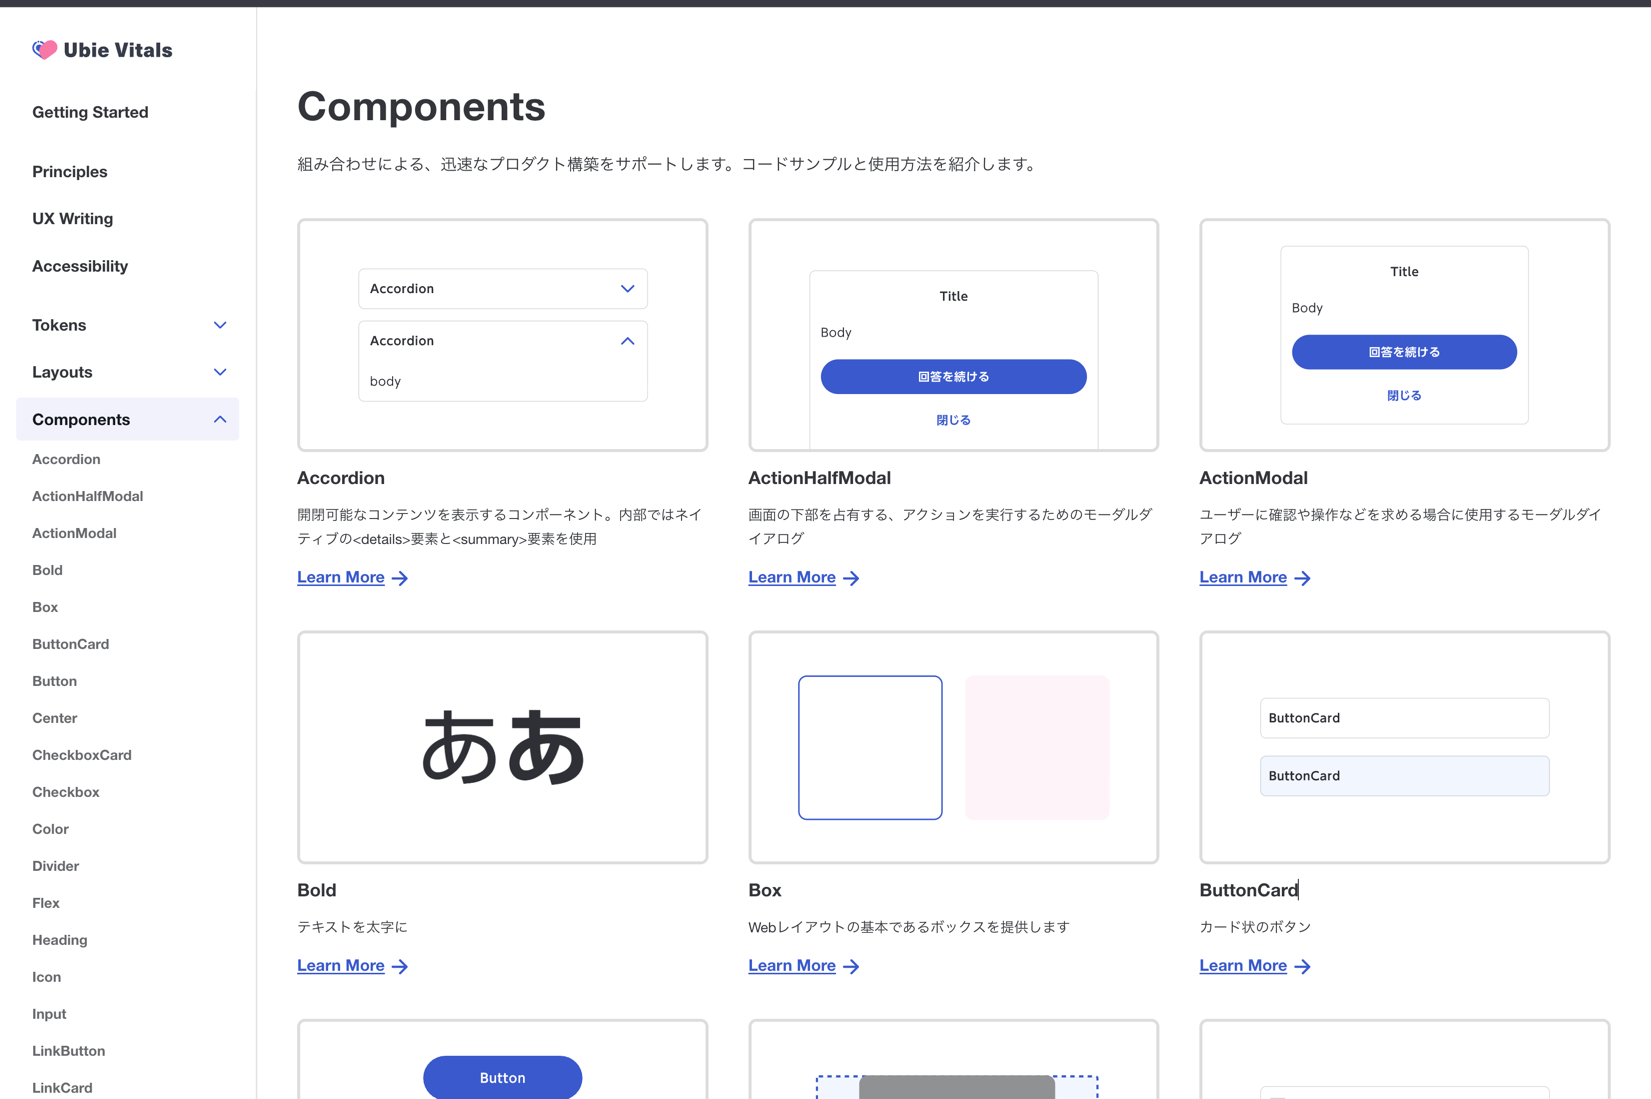The image size is (1651, 1099).
Task: Click the arrow icon beside ActionModal Learn More
Action: point(1302,578)
